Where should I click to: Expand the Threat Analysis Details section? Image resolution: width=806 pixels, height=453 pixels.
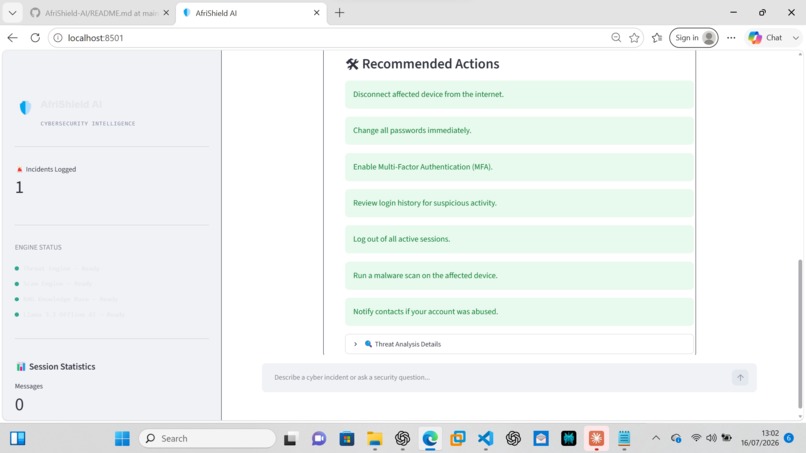click(x=519, y=344)
